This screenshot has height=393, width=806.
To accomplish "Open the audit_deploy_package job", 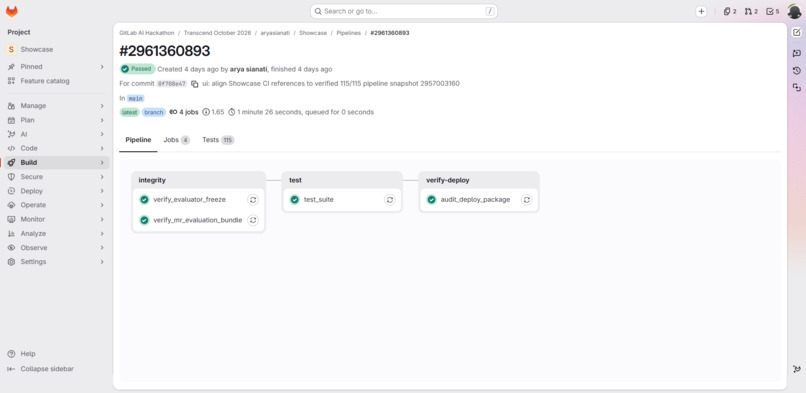I will click(x=475, y=199).
